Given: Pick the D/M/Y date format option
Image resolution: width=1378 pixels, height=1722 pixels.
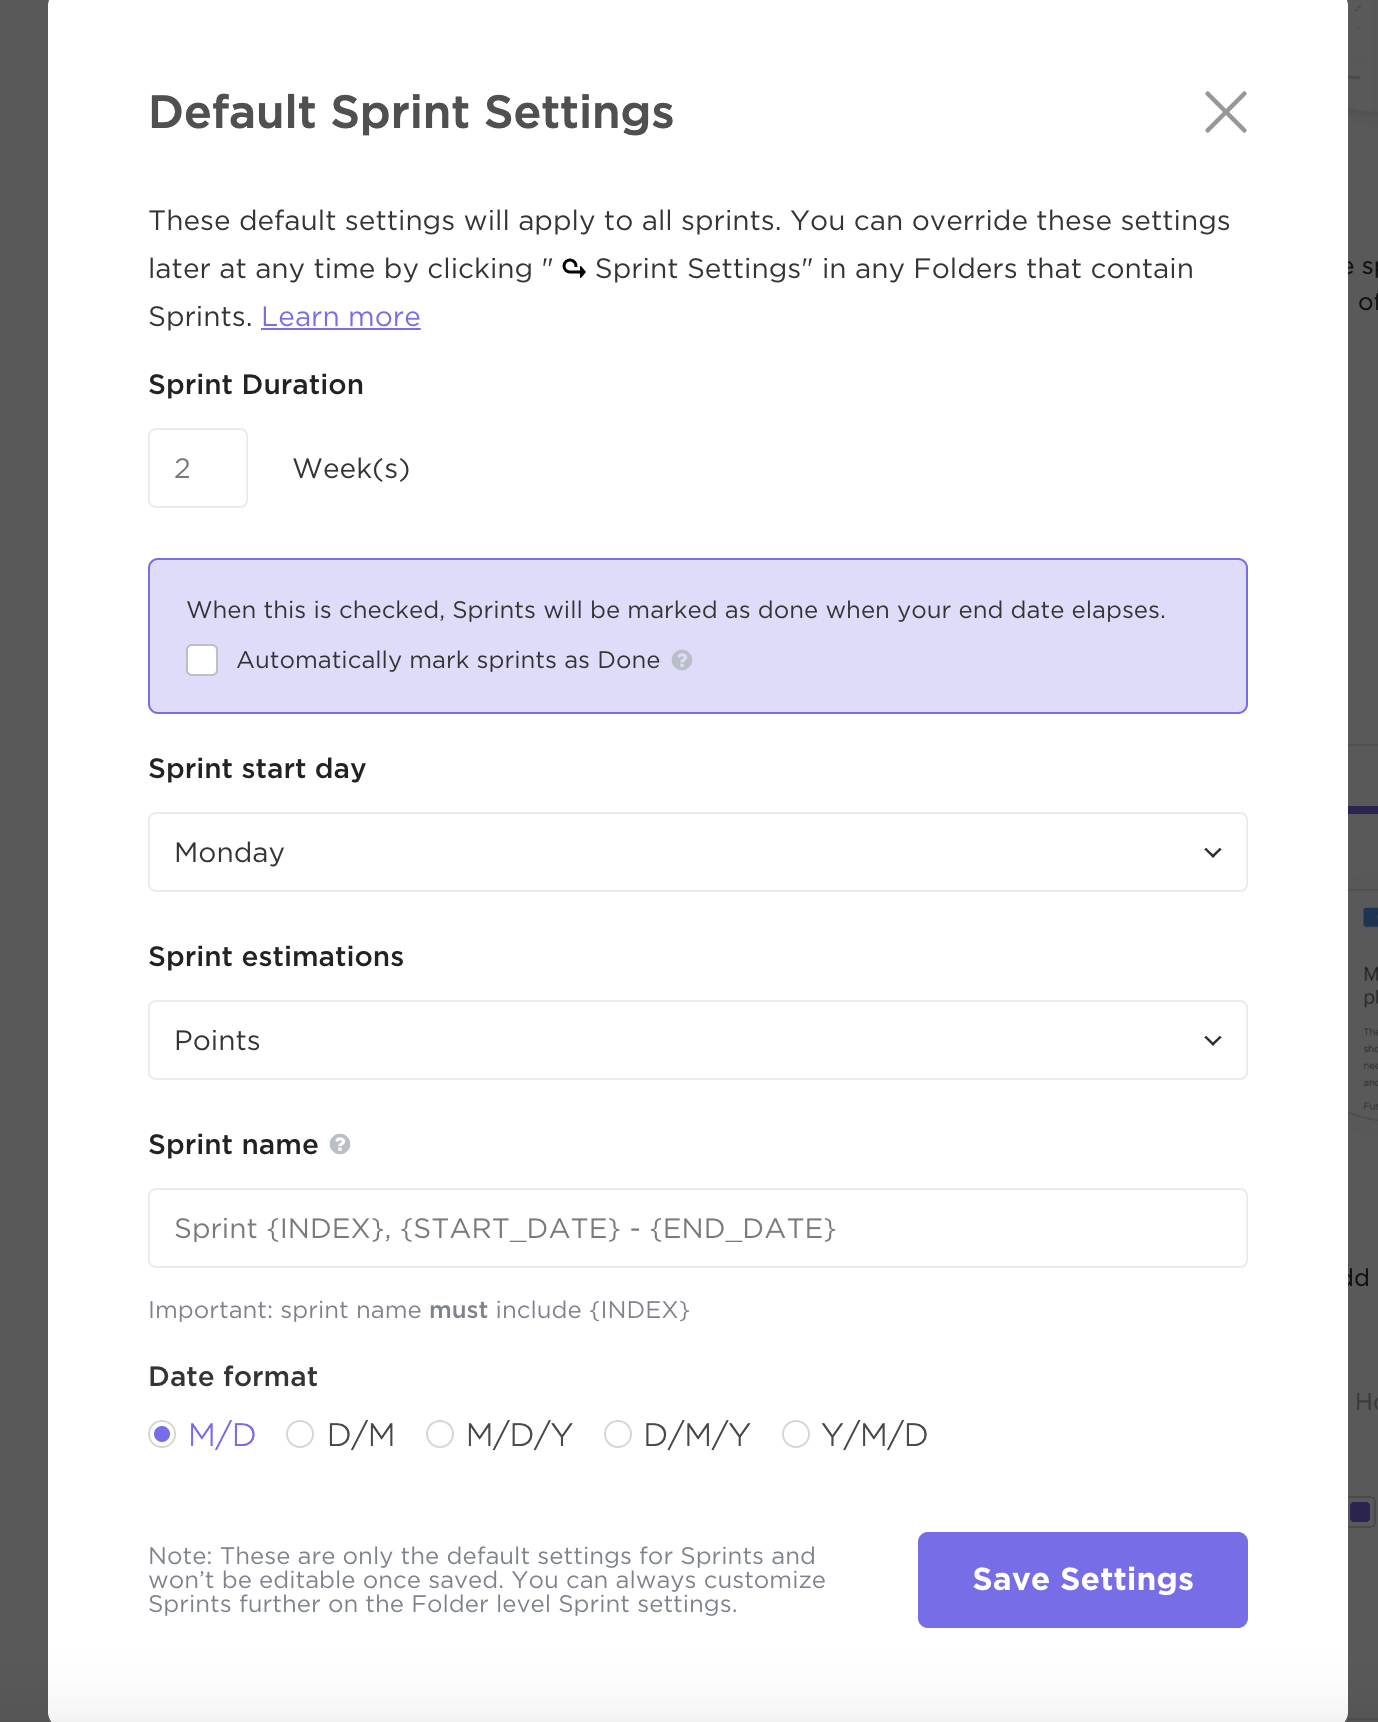Looking at the screenshot, I should point(618,1434).
